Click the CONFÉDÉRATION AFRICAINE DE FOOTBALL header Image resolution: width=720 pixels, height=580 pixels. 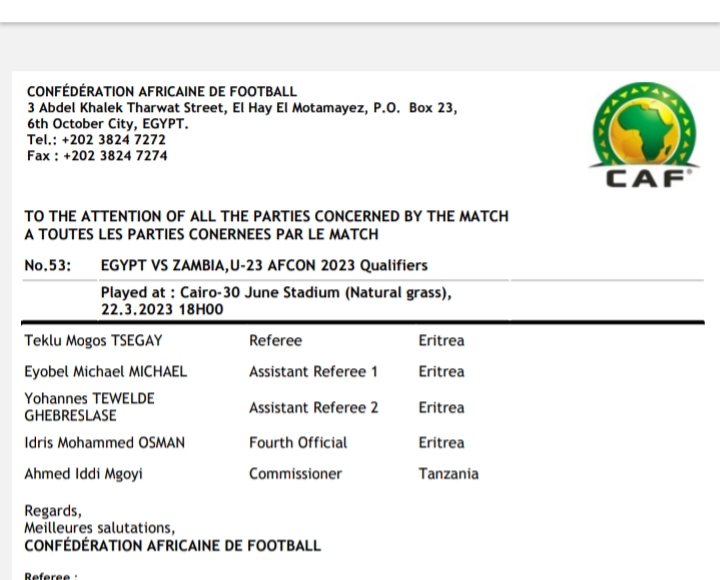161,92
